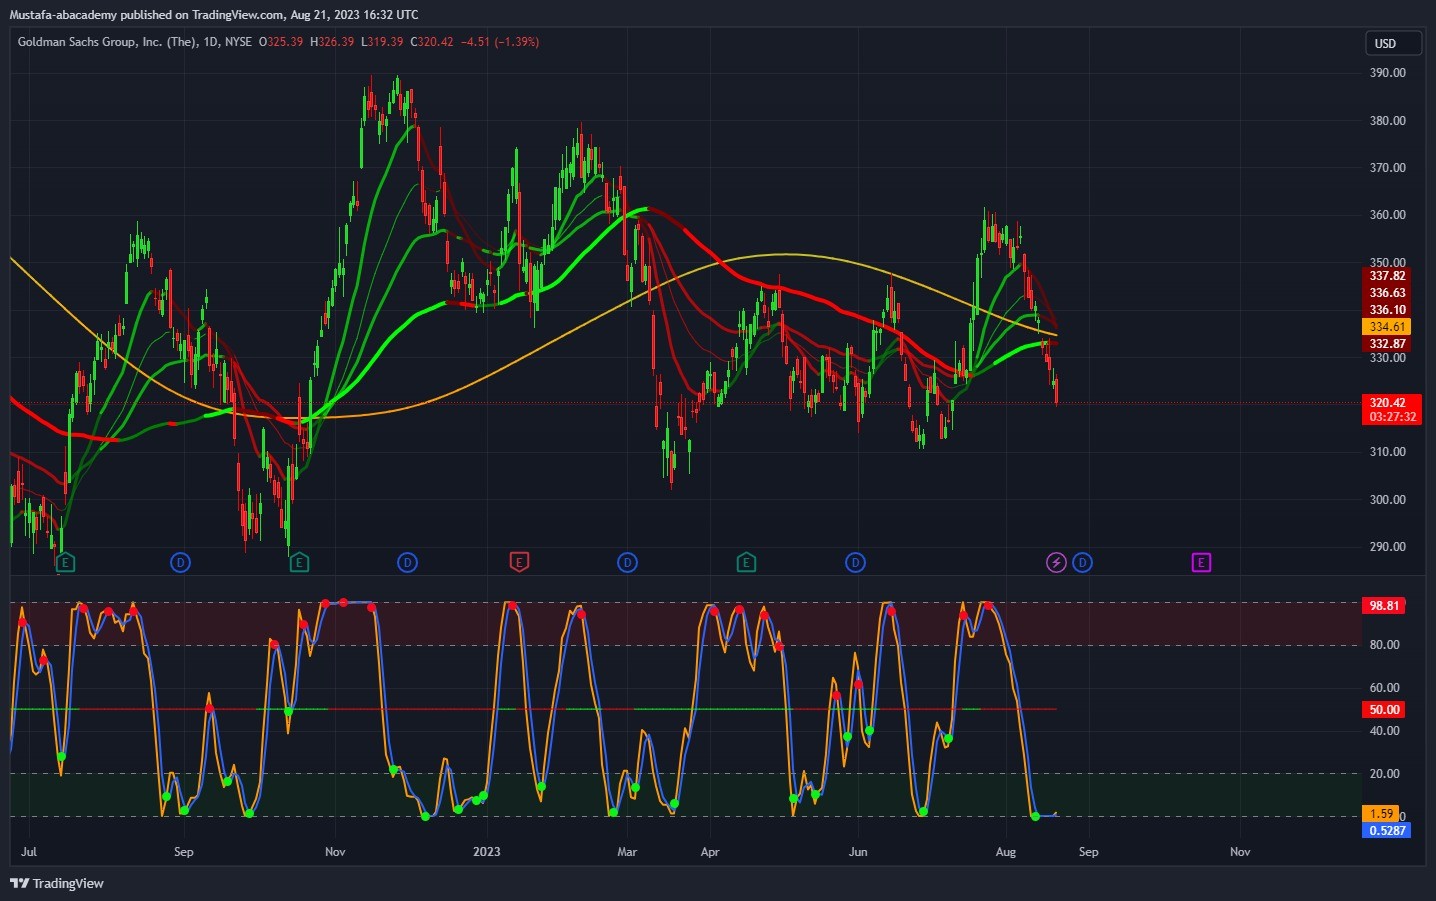The image size is (1436, 901).
Task: Click the Jun time axis label
Action: [858, 852]
